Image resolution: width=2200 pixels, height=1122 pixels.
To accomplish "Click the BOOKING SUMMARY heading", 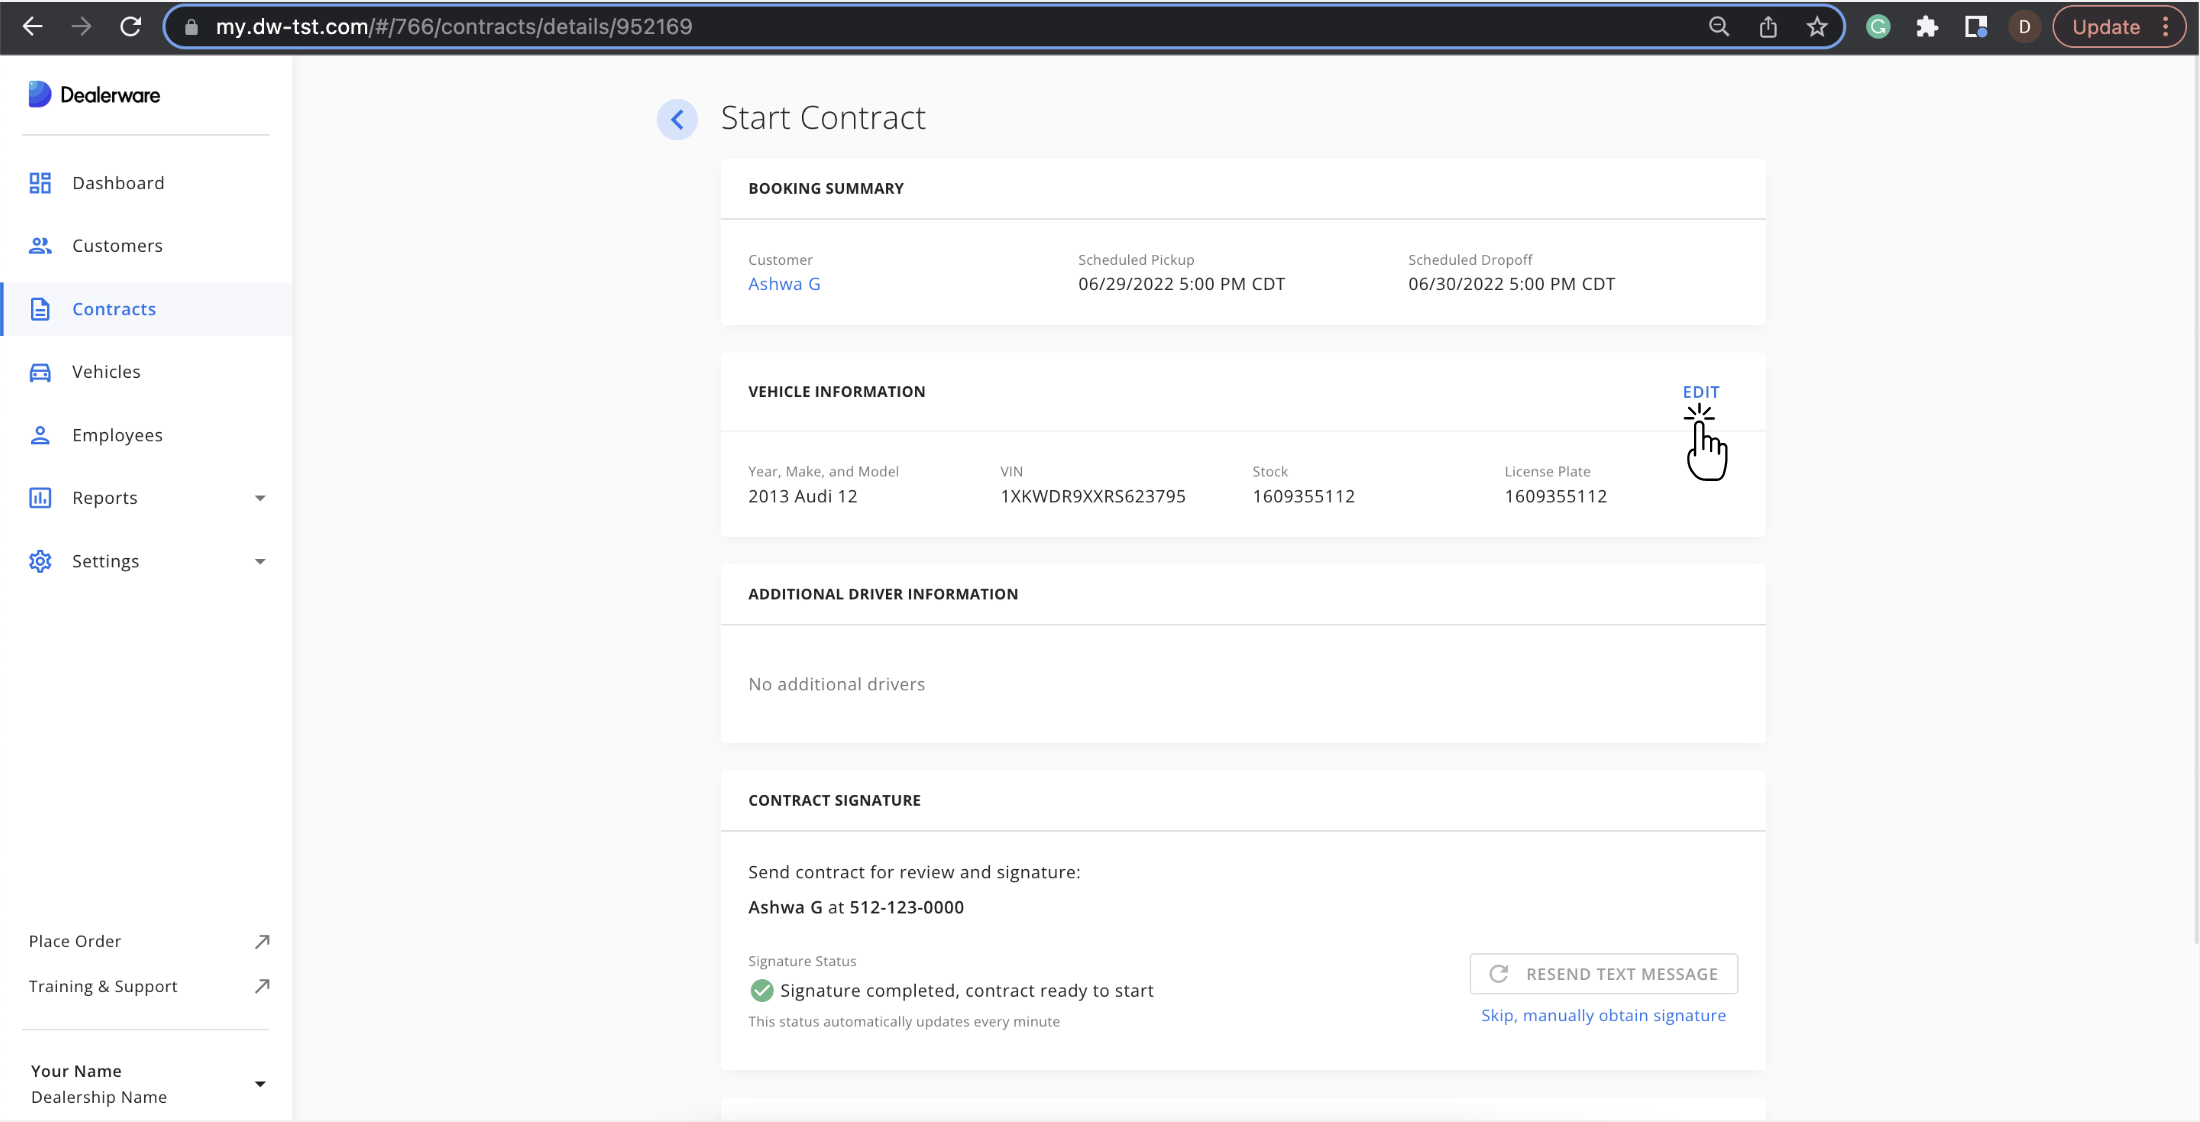I will pos(826,188).
